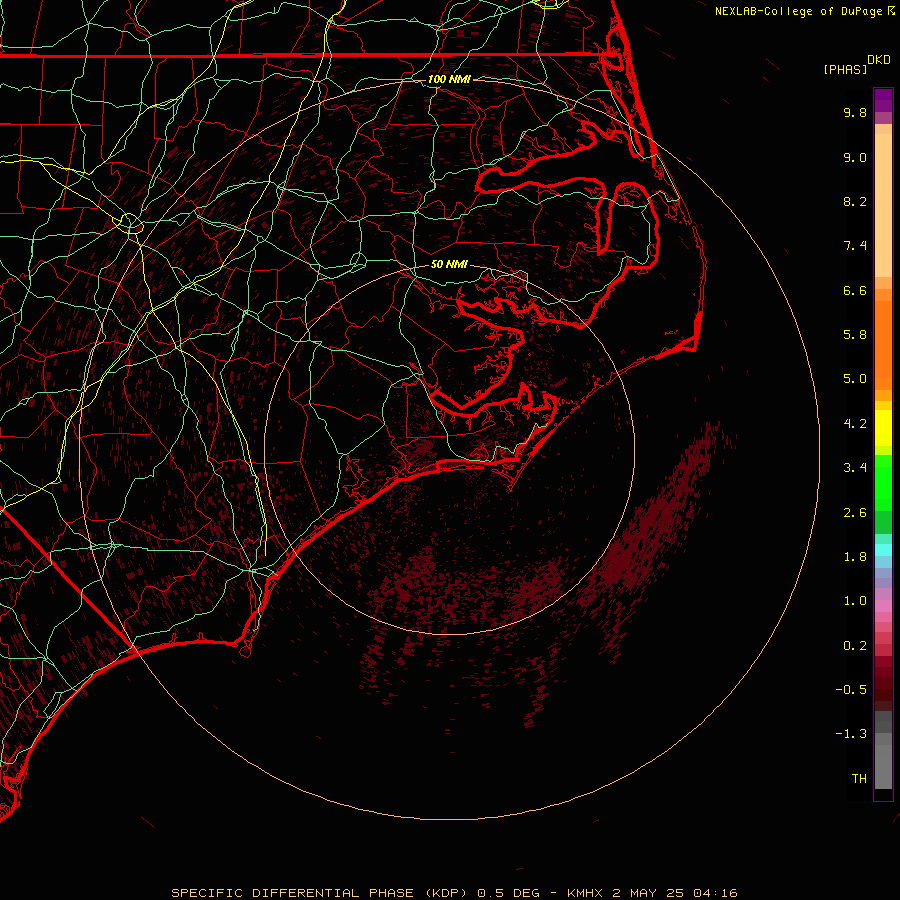This screenshot has width=900, height=900.
Task: Click the yellow segment of the color bar
Action: coord(883,428)
